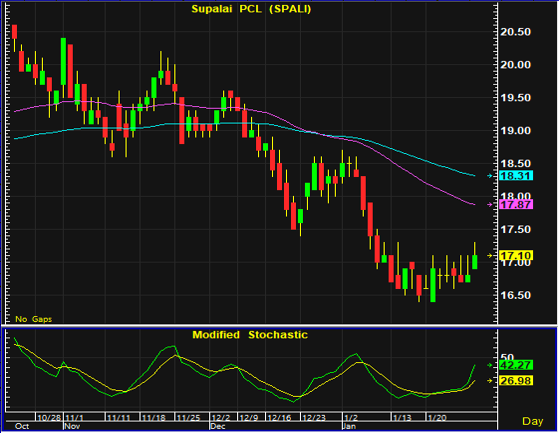Screen dimensions: 559x433
Task: Click the Modified Stochastic indicator title
Action: 250,335
